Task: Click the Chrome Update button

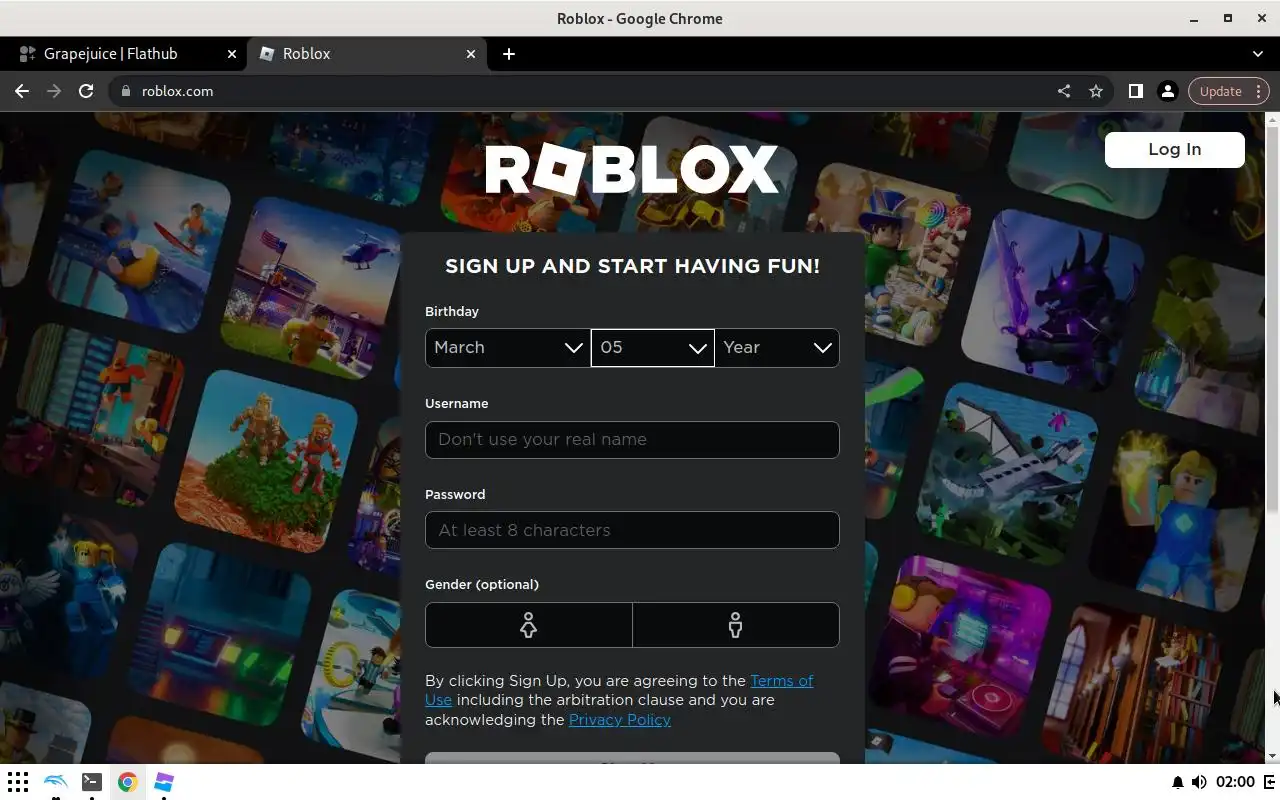Action: [x=1229, y=91]
